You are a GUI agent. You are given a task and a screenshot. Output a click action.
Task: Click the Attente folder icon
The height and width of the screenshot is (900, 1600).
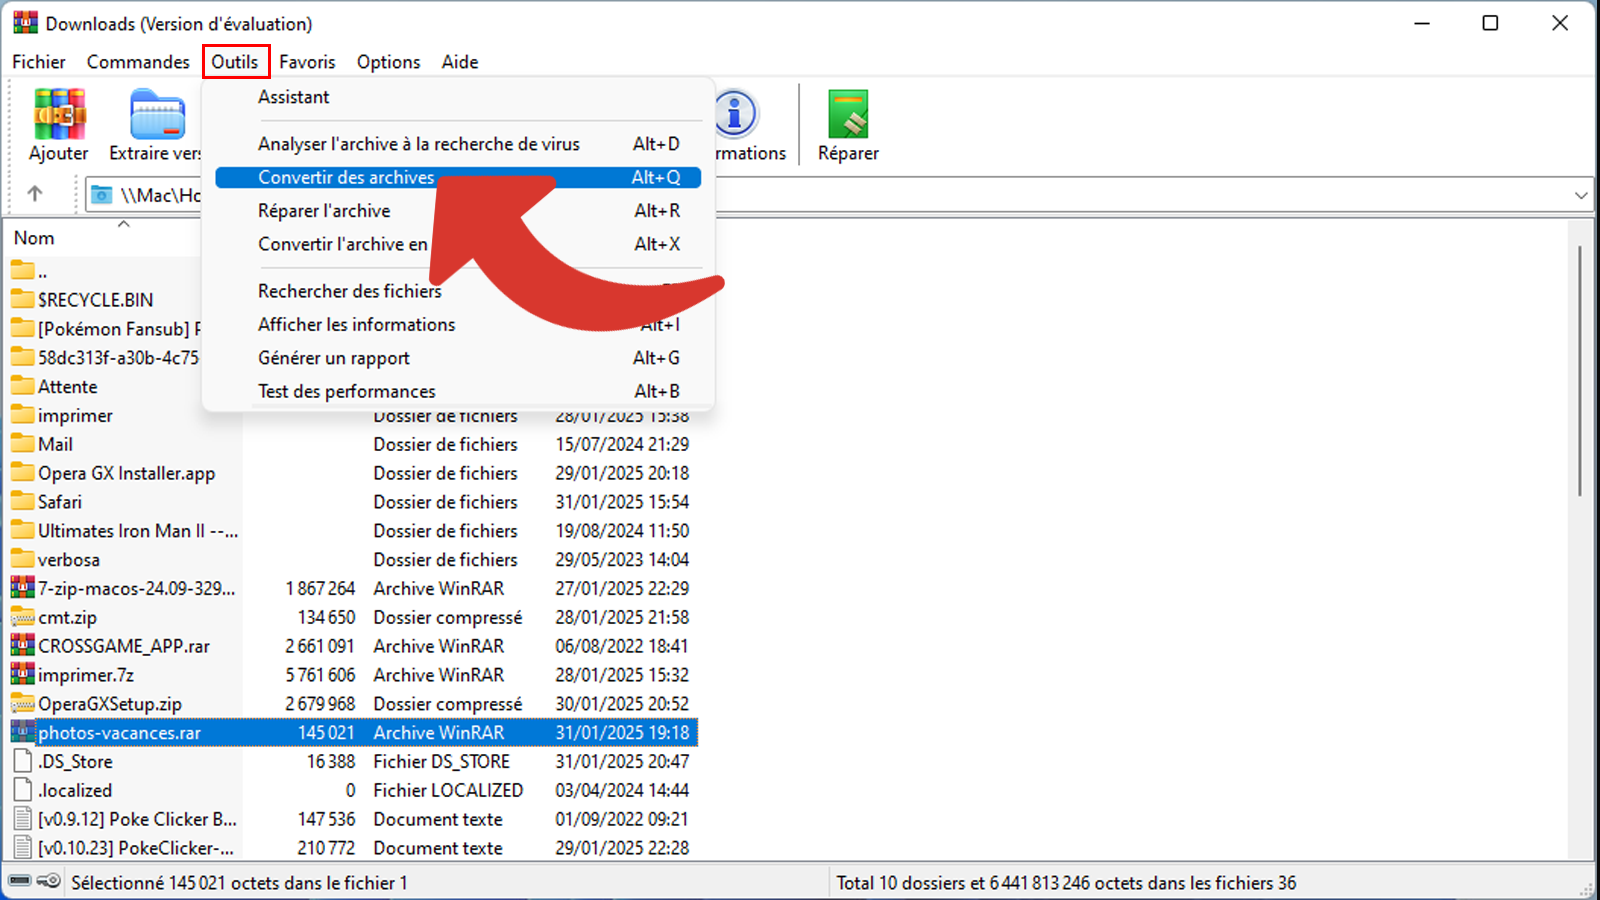pyautogui.click(x=22, y=386)
